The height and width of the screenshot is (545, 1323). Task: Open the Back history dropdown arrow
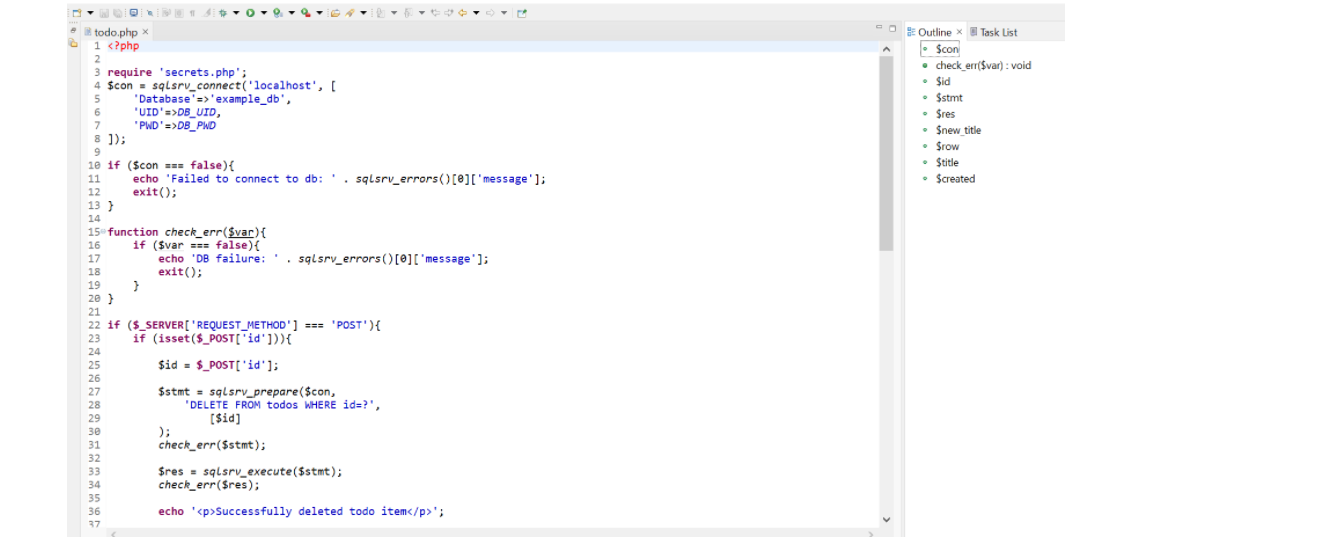coord(476,13)
